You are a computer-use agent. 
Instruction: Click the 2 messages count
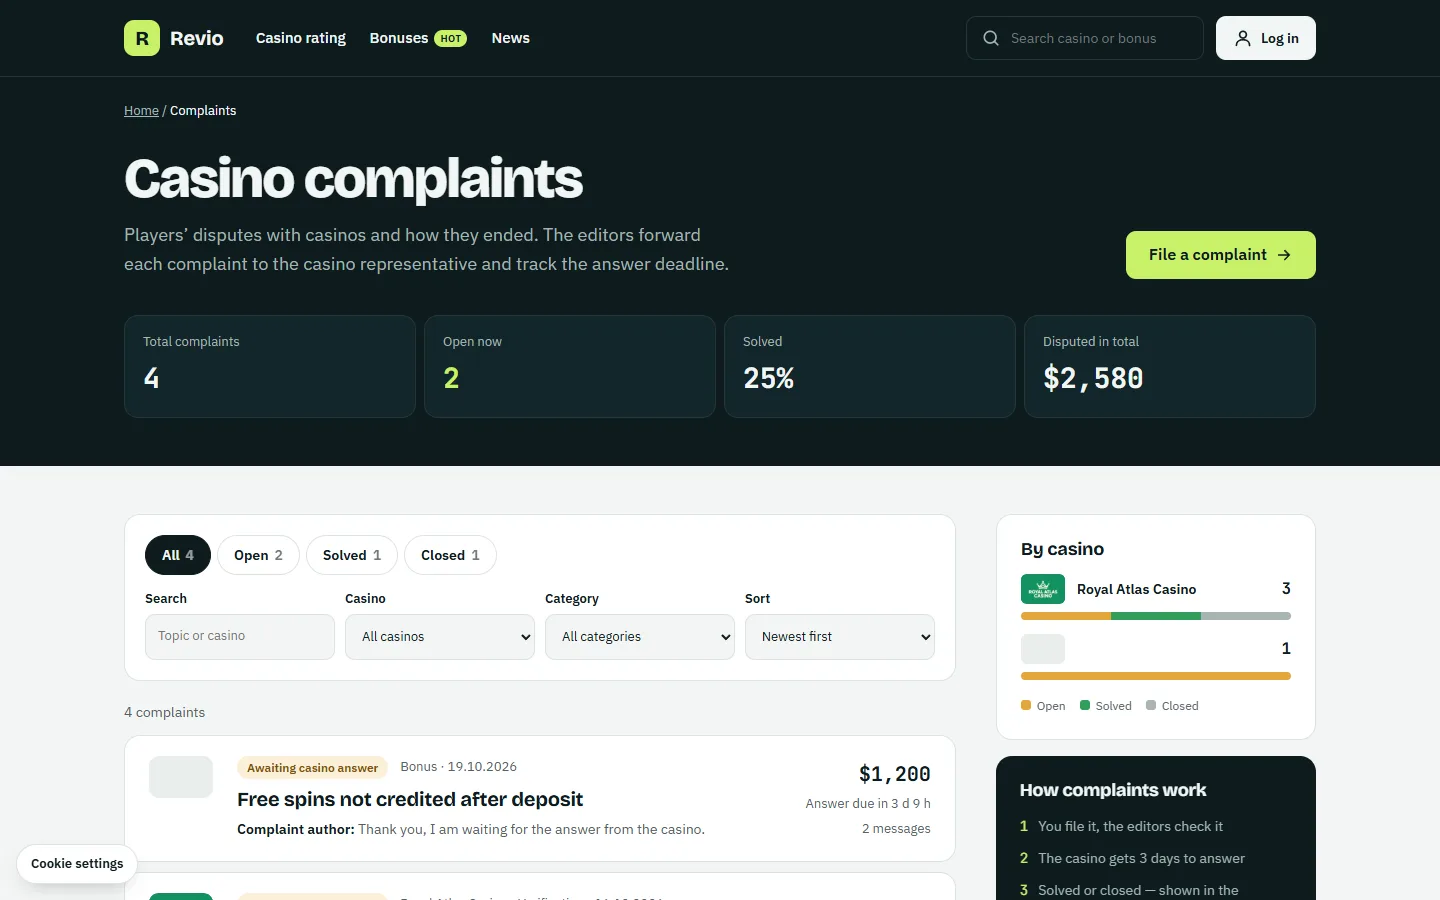[896, 829]
